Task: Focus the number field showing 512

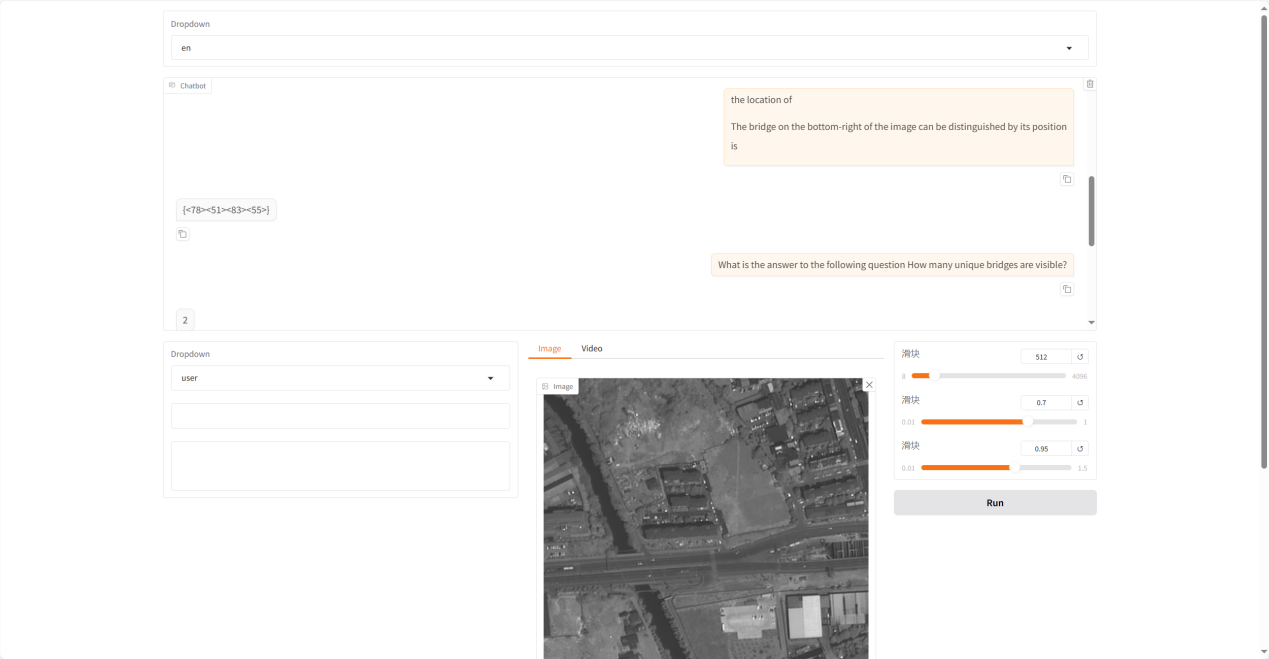Action: click(1046, 357)
